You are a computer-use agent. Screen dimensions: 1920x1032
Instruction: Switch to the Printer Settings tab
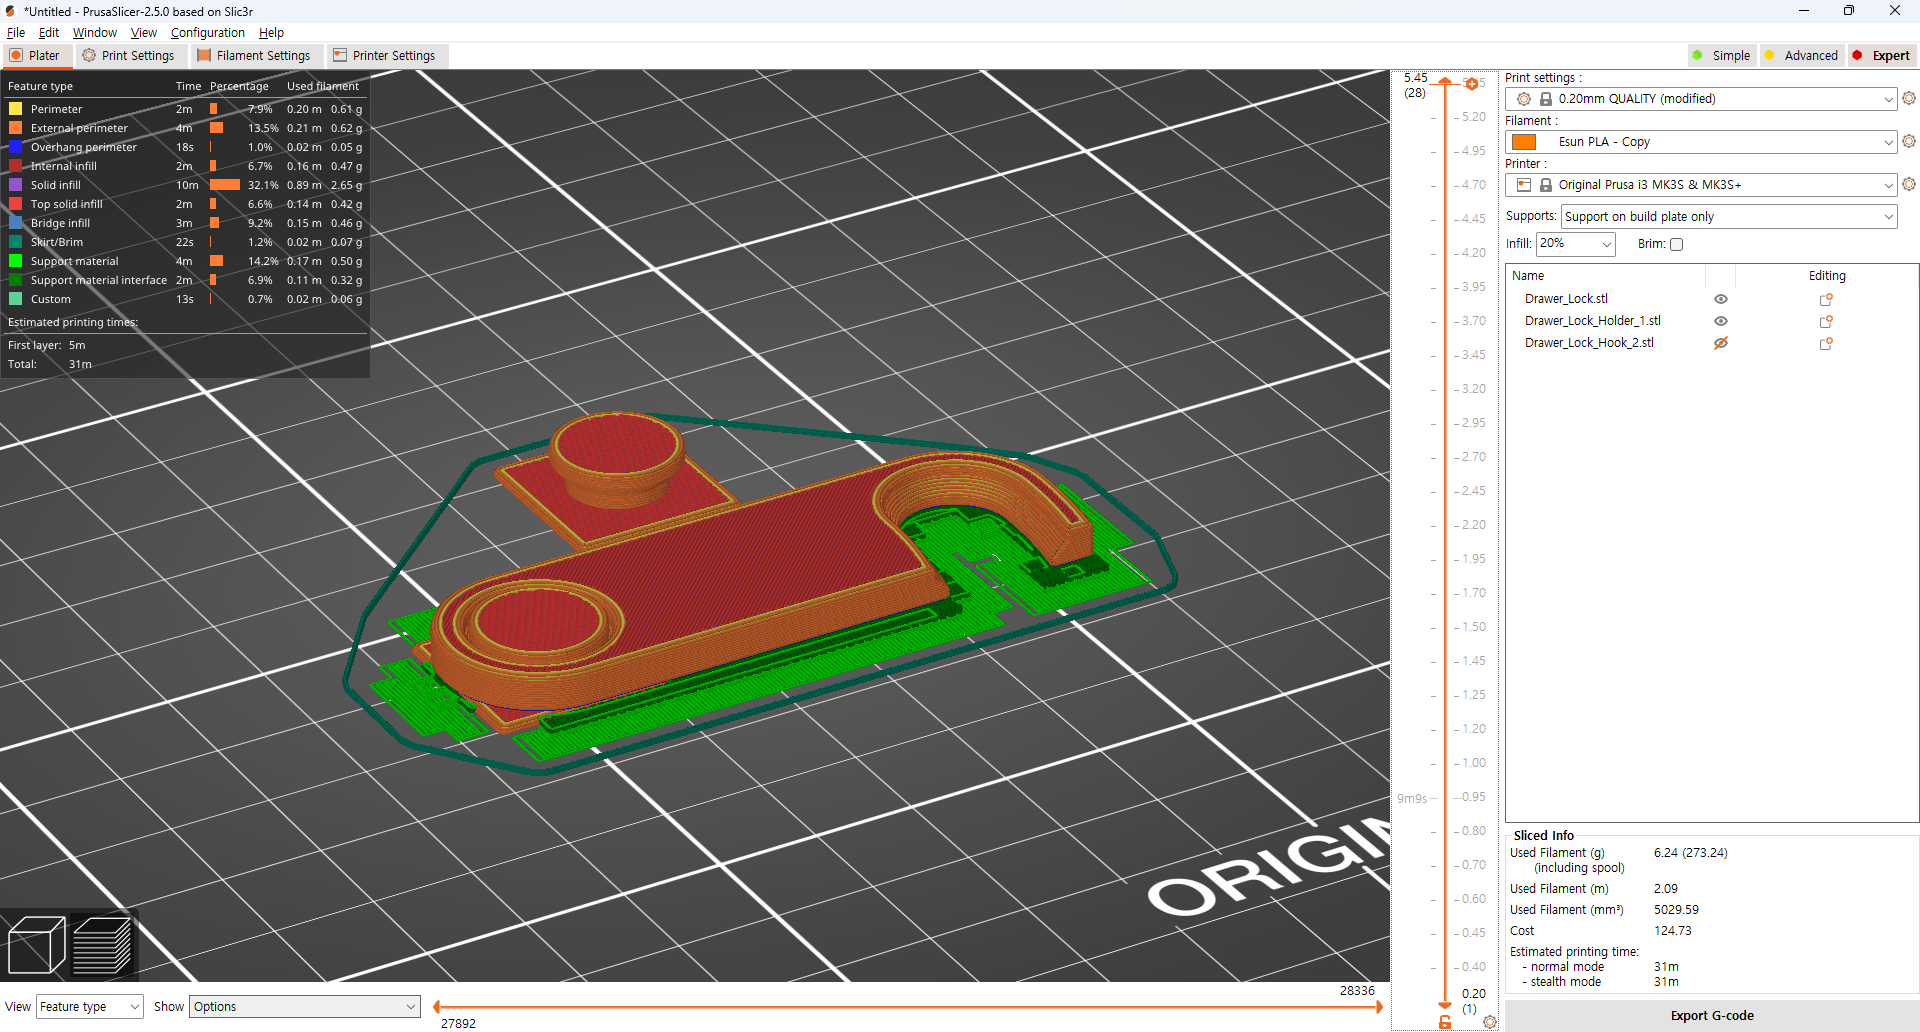[x=385, y=56]
